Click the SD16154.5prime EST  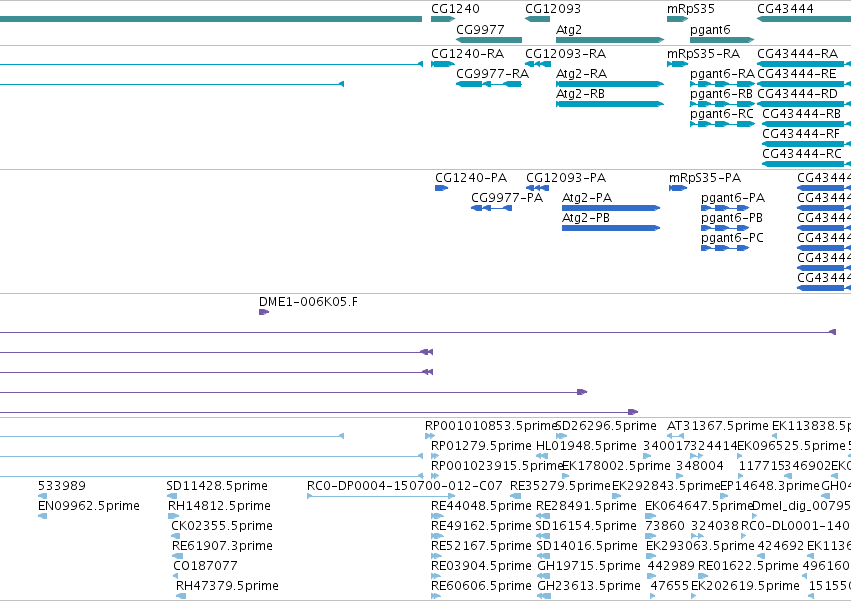pyautogui.click(x=543, y=536)
